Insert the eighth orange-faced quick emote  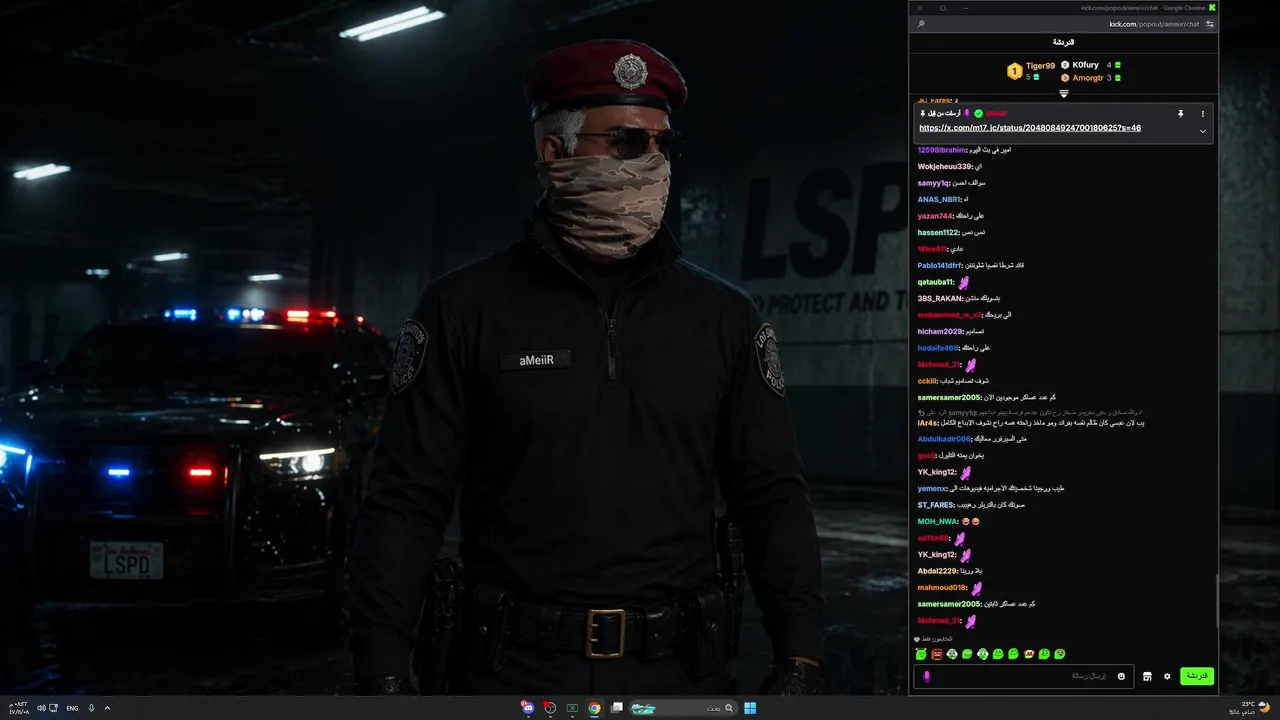[1029, 654]
